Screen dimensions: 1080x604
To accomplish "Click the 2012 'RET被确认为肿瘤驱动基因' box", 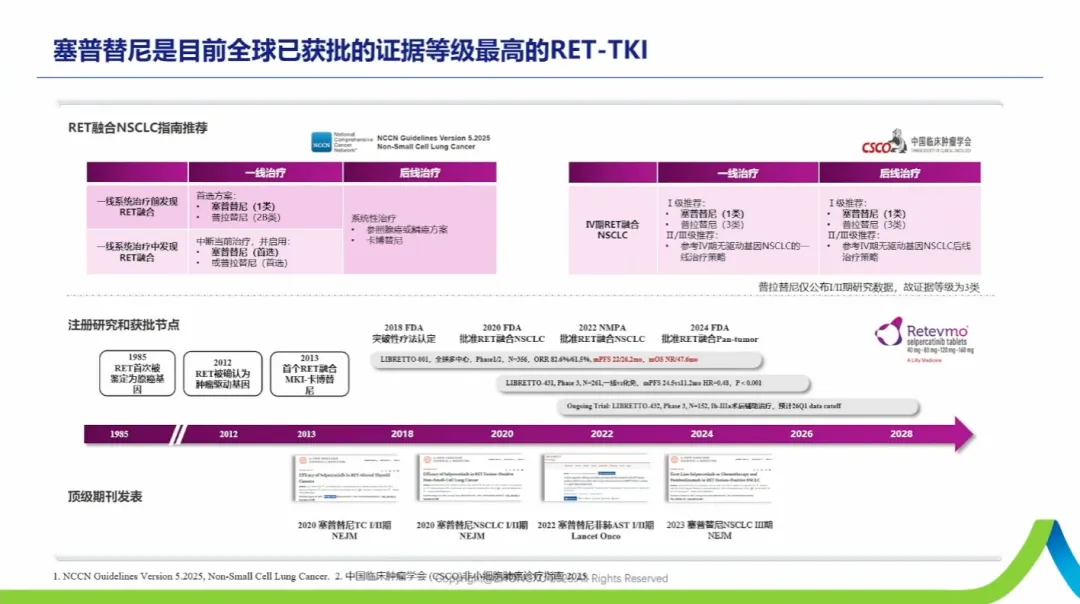I will [222, 373].
